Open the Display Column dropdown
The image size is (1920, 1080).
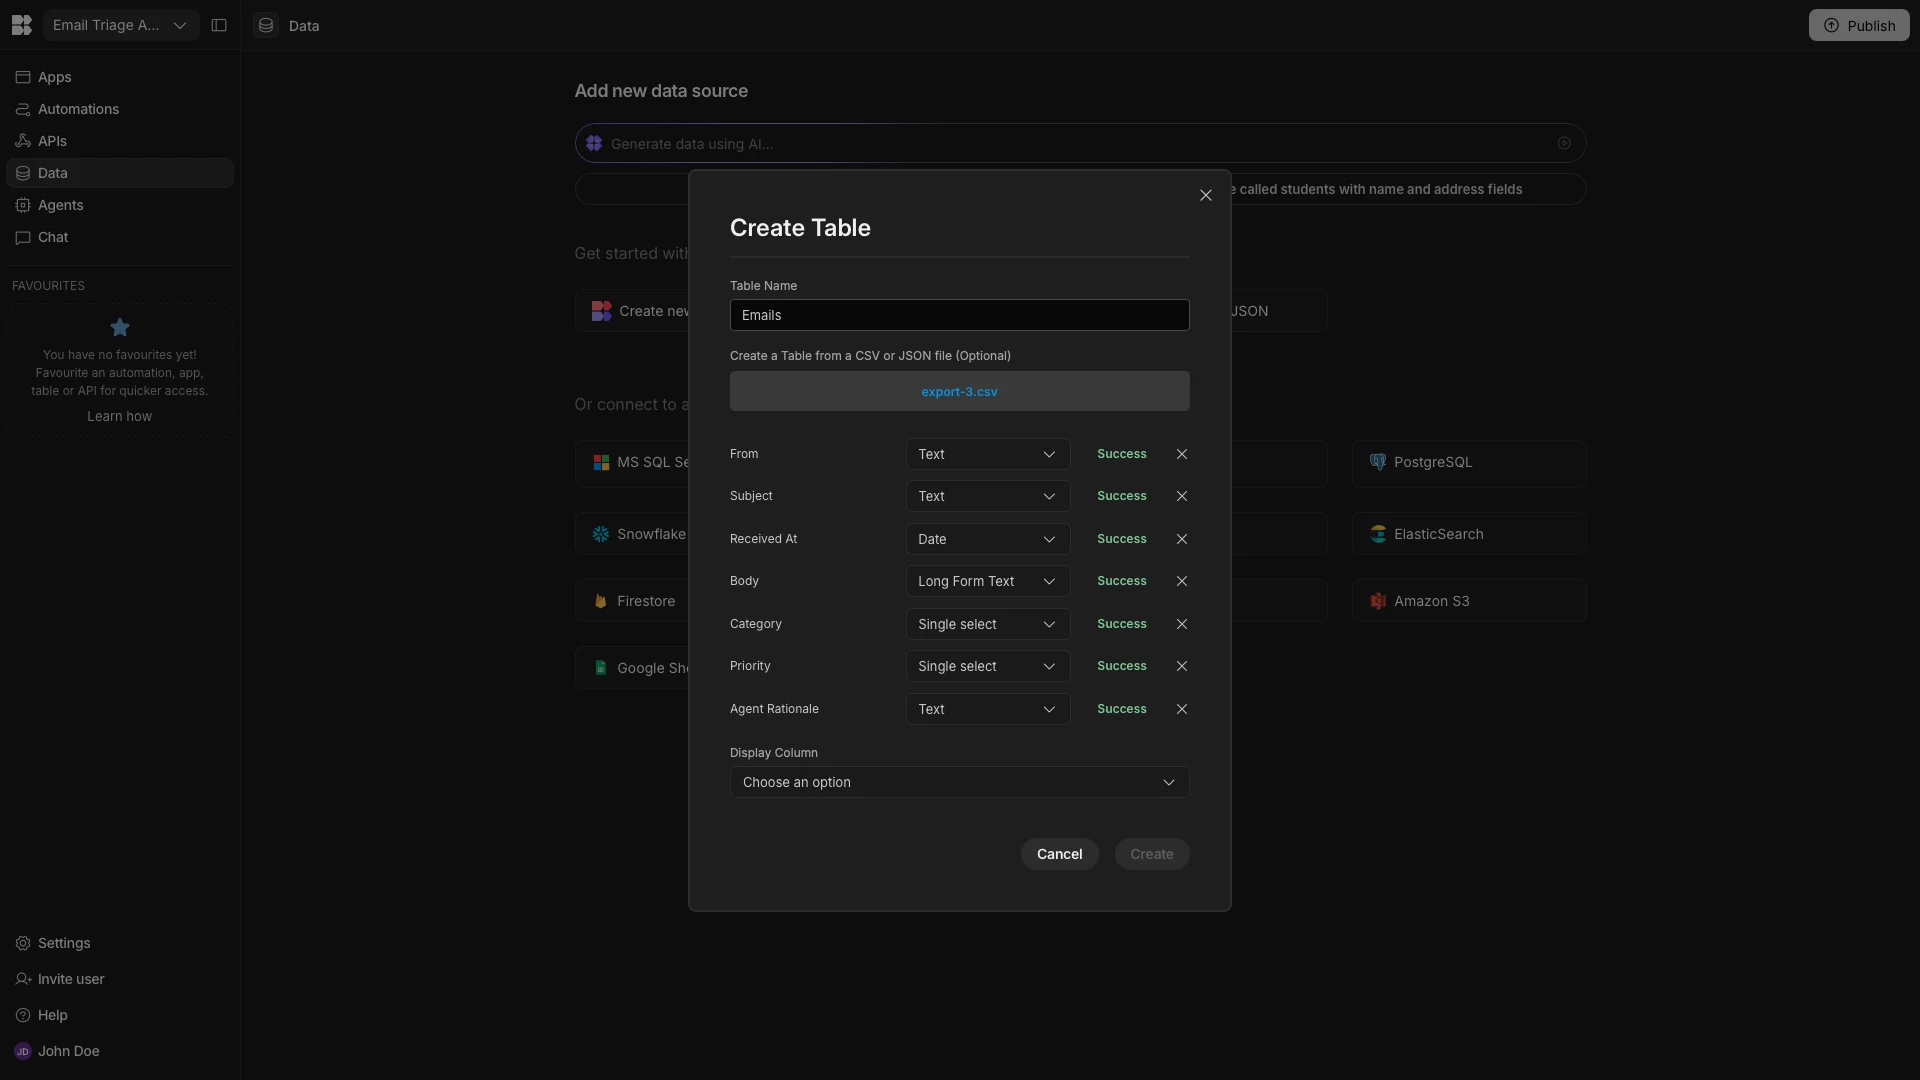tap(959, 782)
